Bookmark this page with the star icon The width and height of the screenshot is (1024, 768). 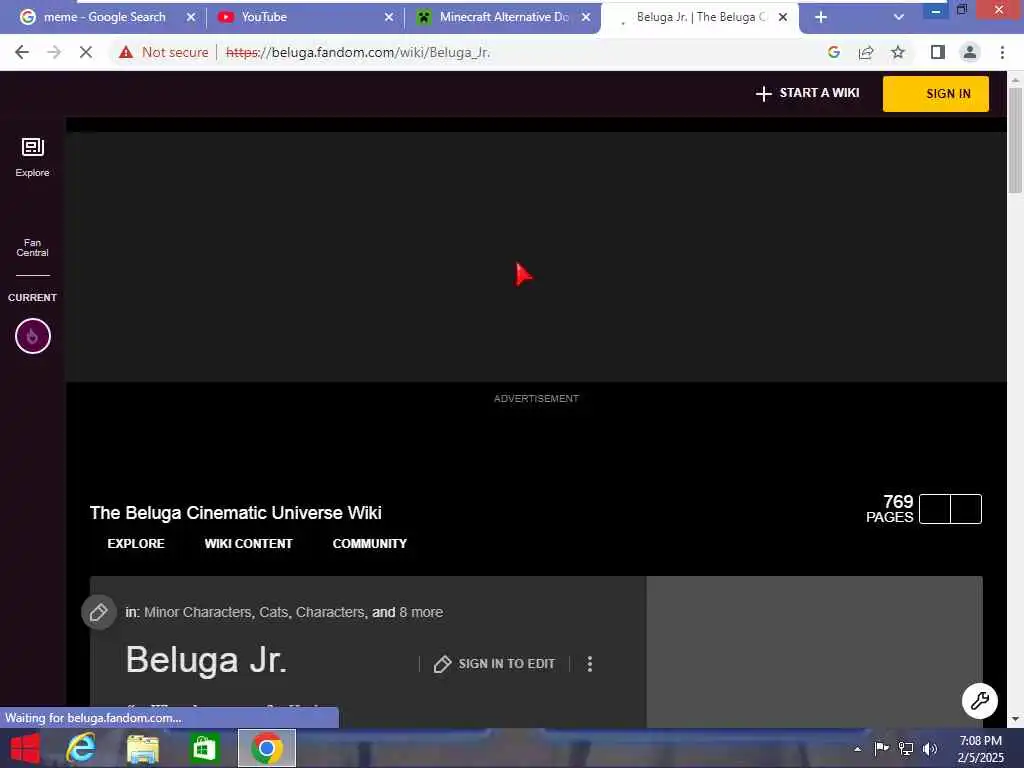point(898,52)
